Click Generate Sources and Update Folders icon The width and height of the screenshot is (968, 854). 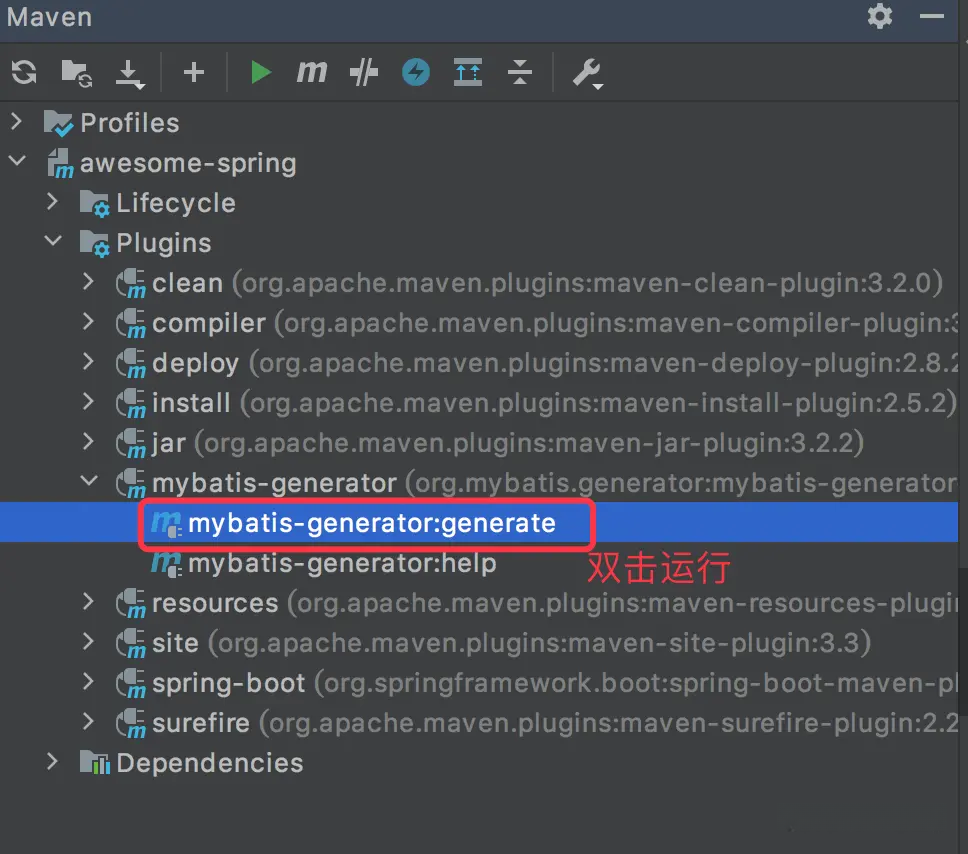pos(77,73)
